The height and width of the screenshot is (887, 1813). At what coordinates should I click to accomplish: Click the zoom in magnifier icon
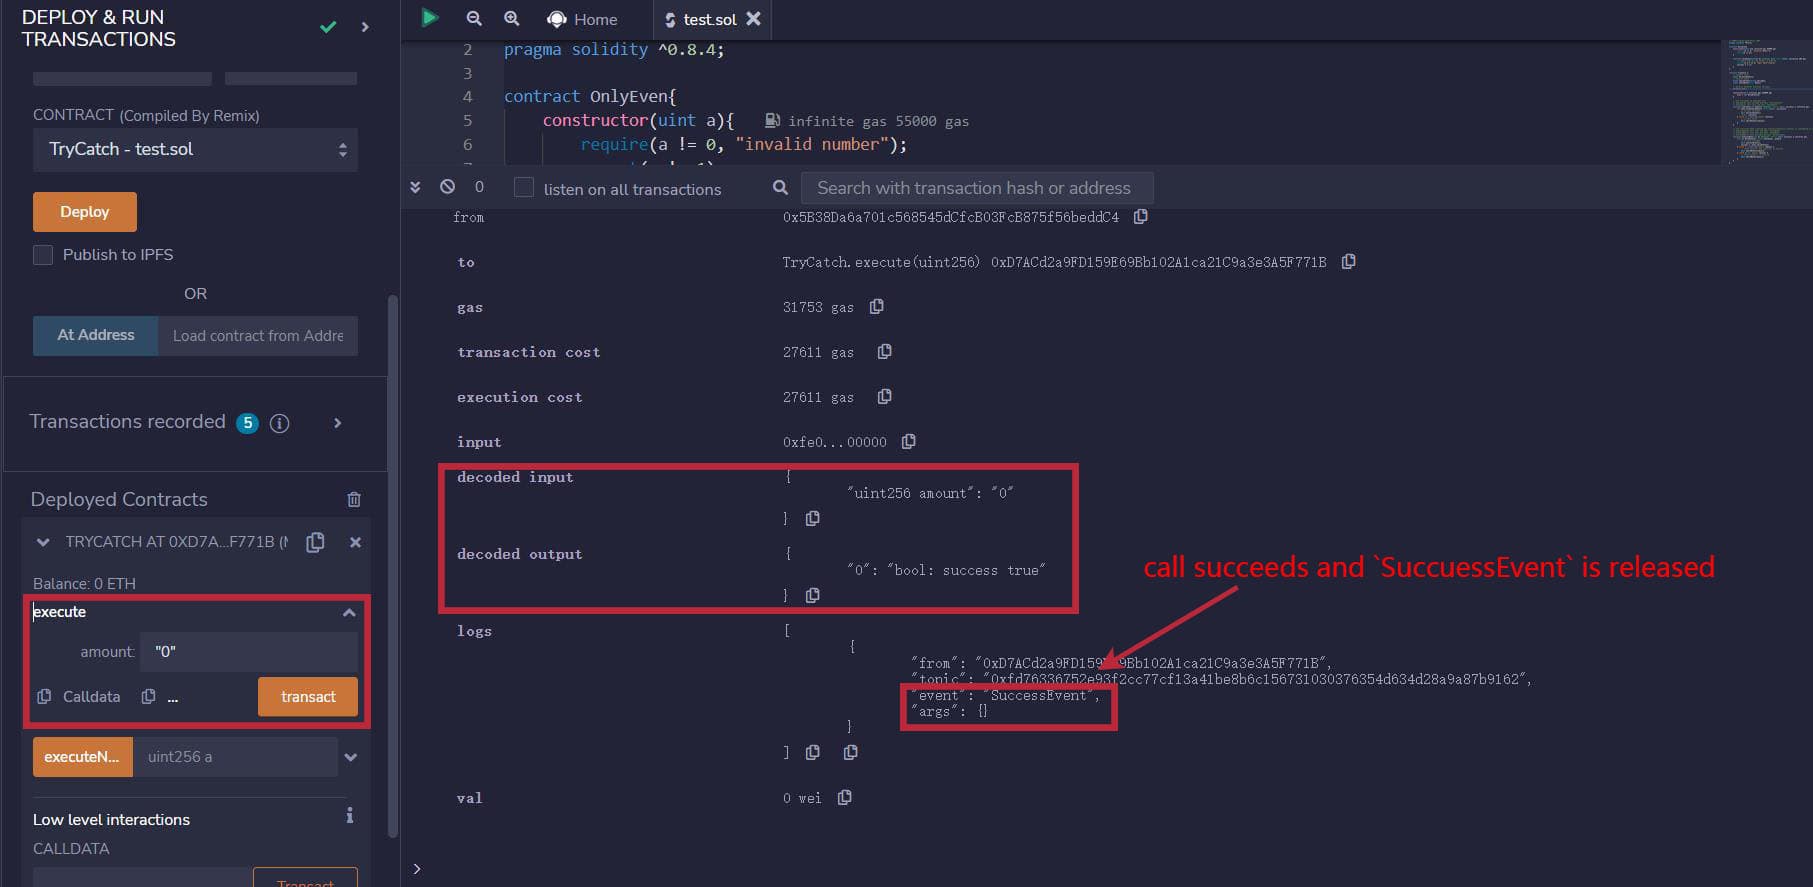click(511, 19)
